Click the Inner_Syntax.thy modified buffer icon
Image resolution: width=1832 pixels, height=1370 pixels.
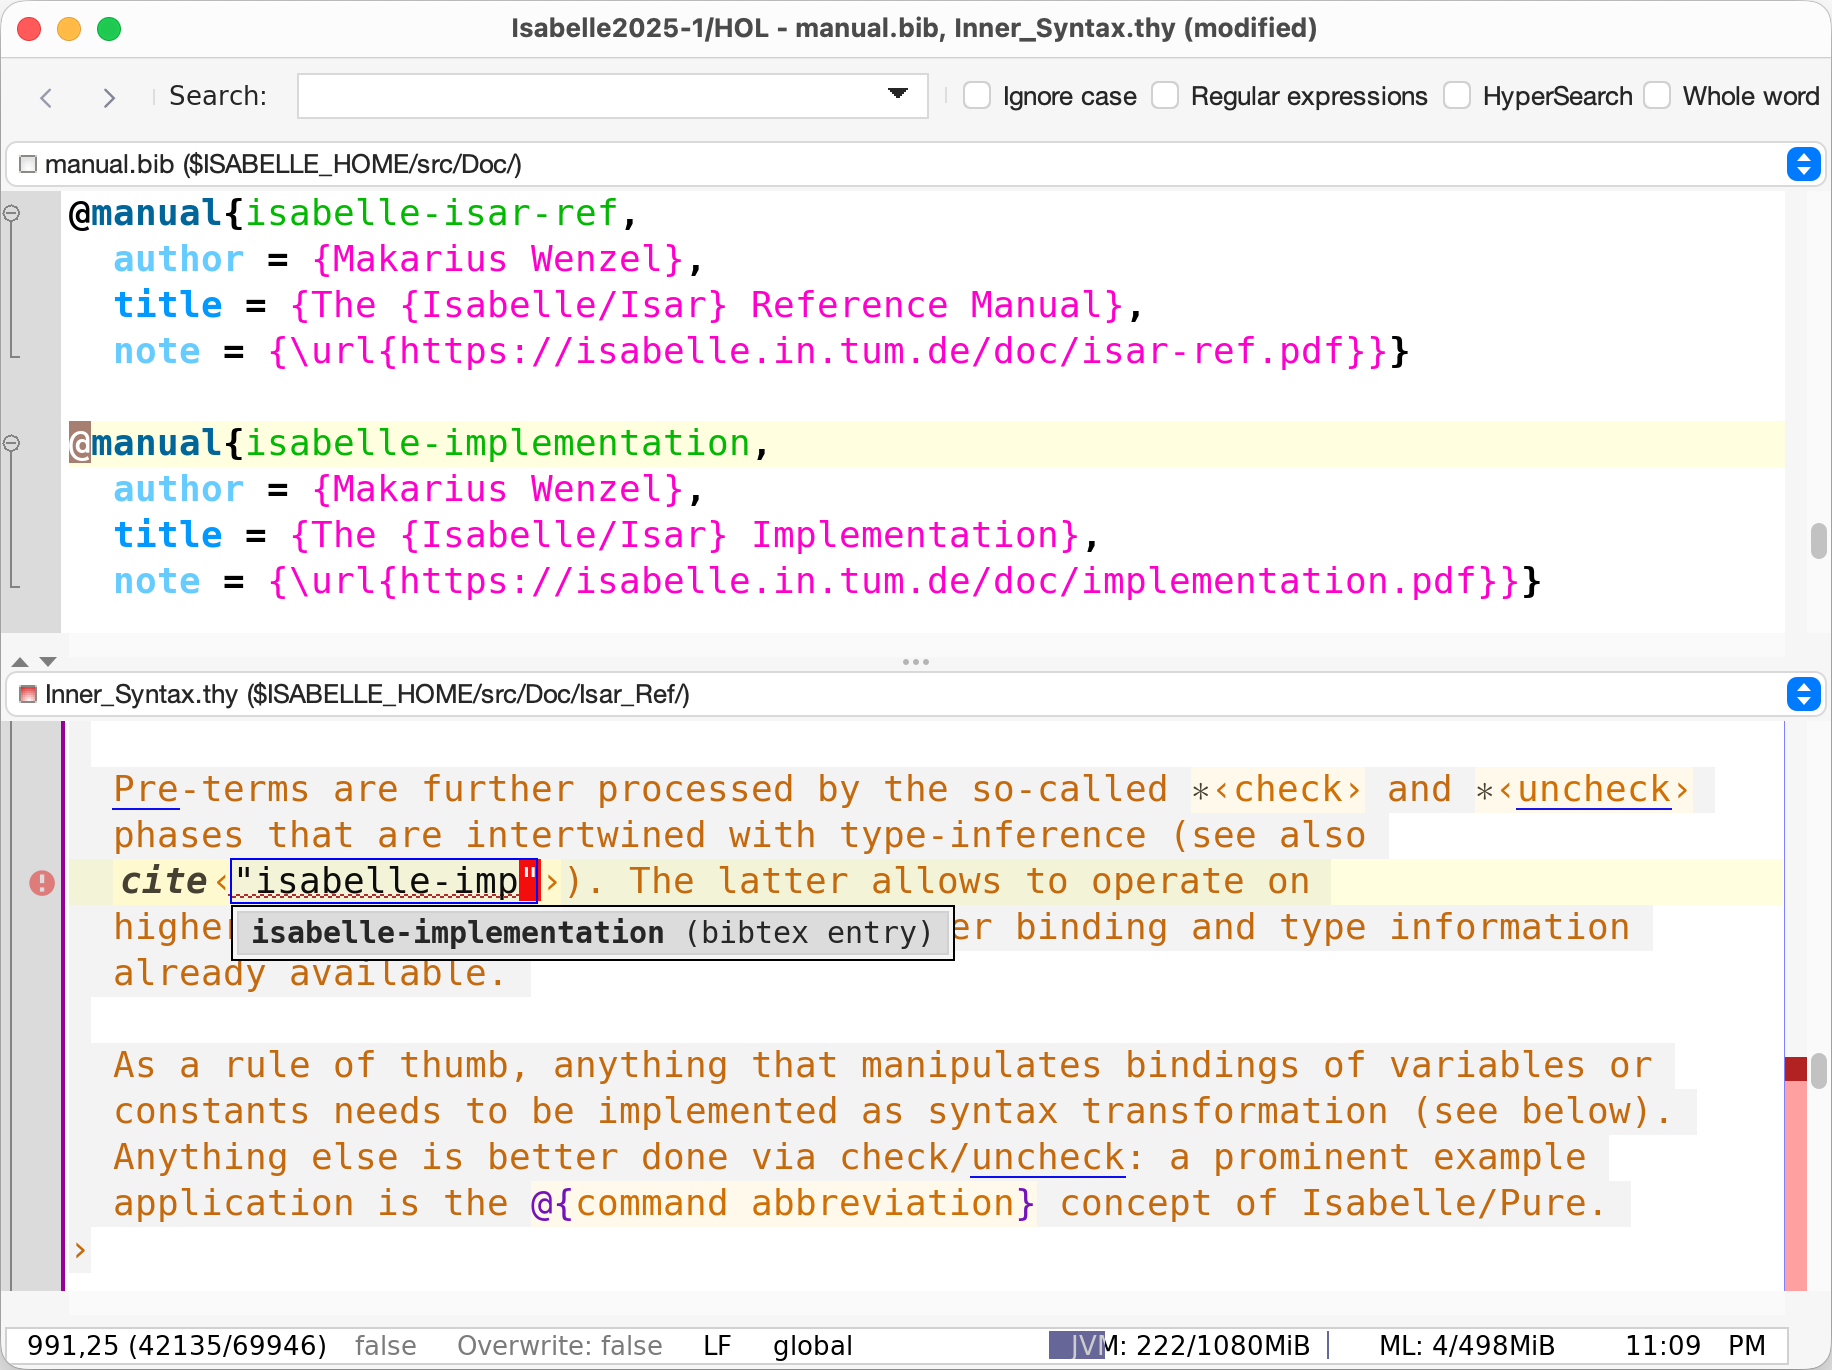tap(28, 694)
